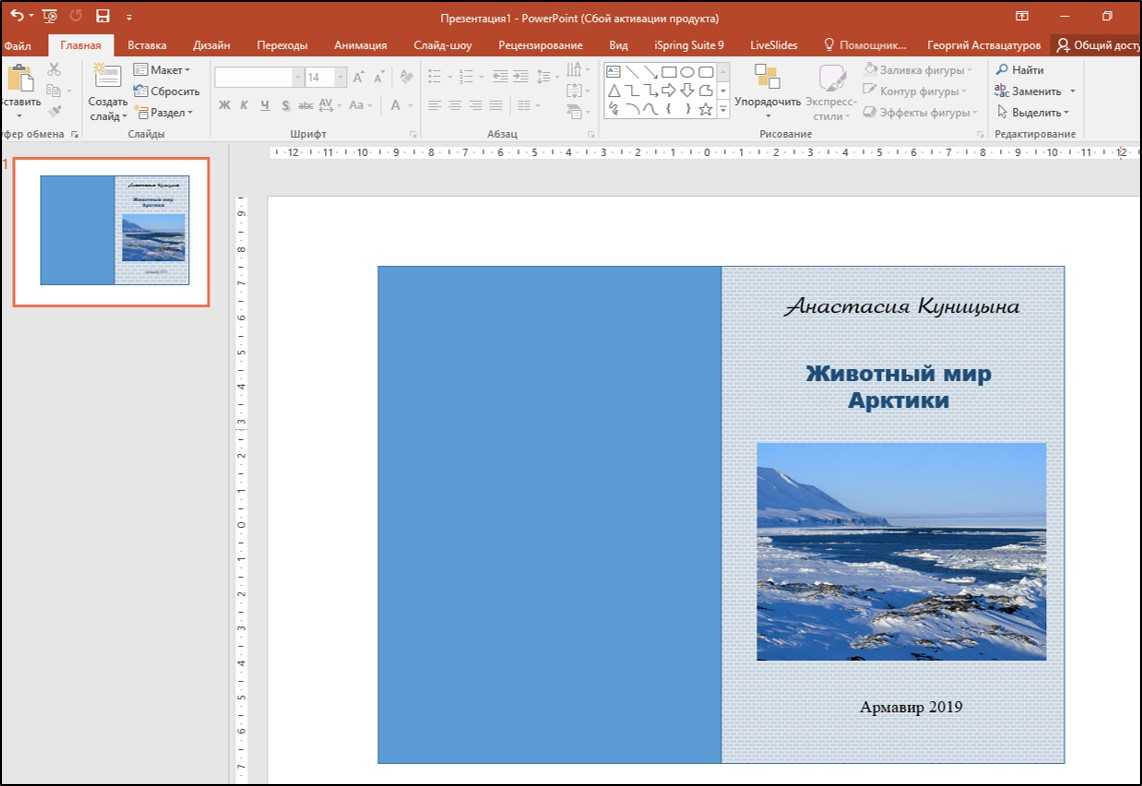This screenshot has width=1142, height=786.
Task: Expand the Раздел section dropdown
Action: pyautogui.click(x=167, y=113)
